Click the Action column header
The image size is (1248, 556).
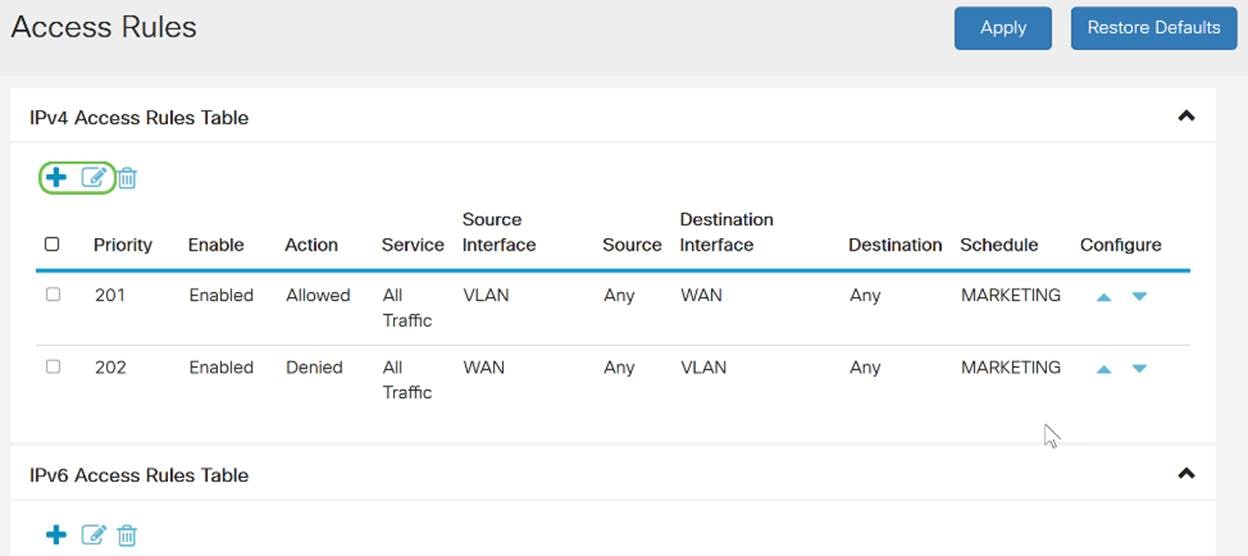pyautogui.click(x=311, y=245)
